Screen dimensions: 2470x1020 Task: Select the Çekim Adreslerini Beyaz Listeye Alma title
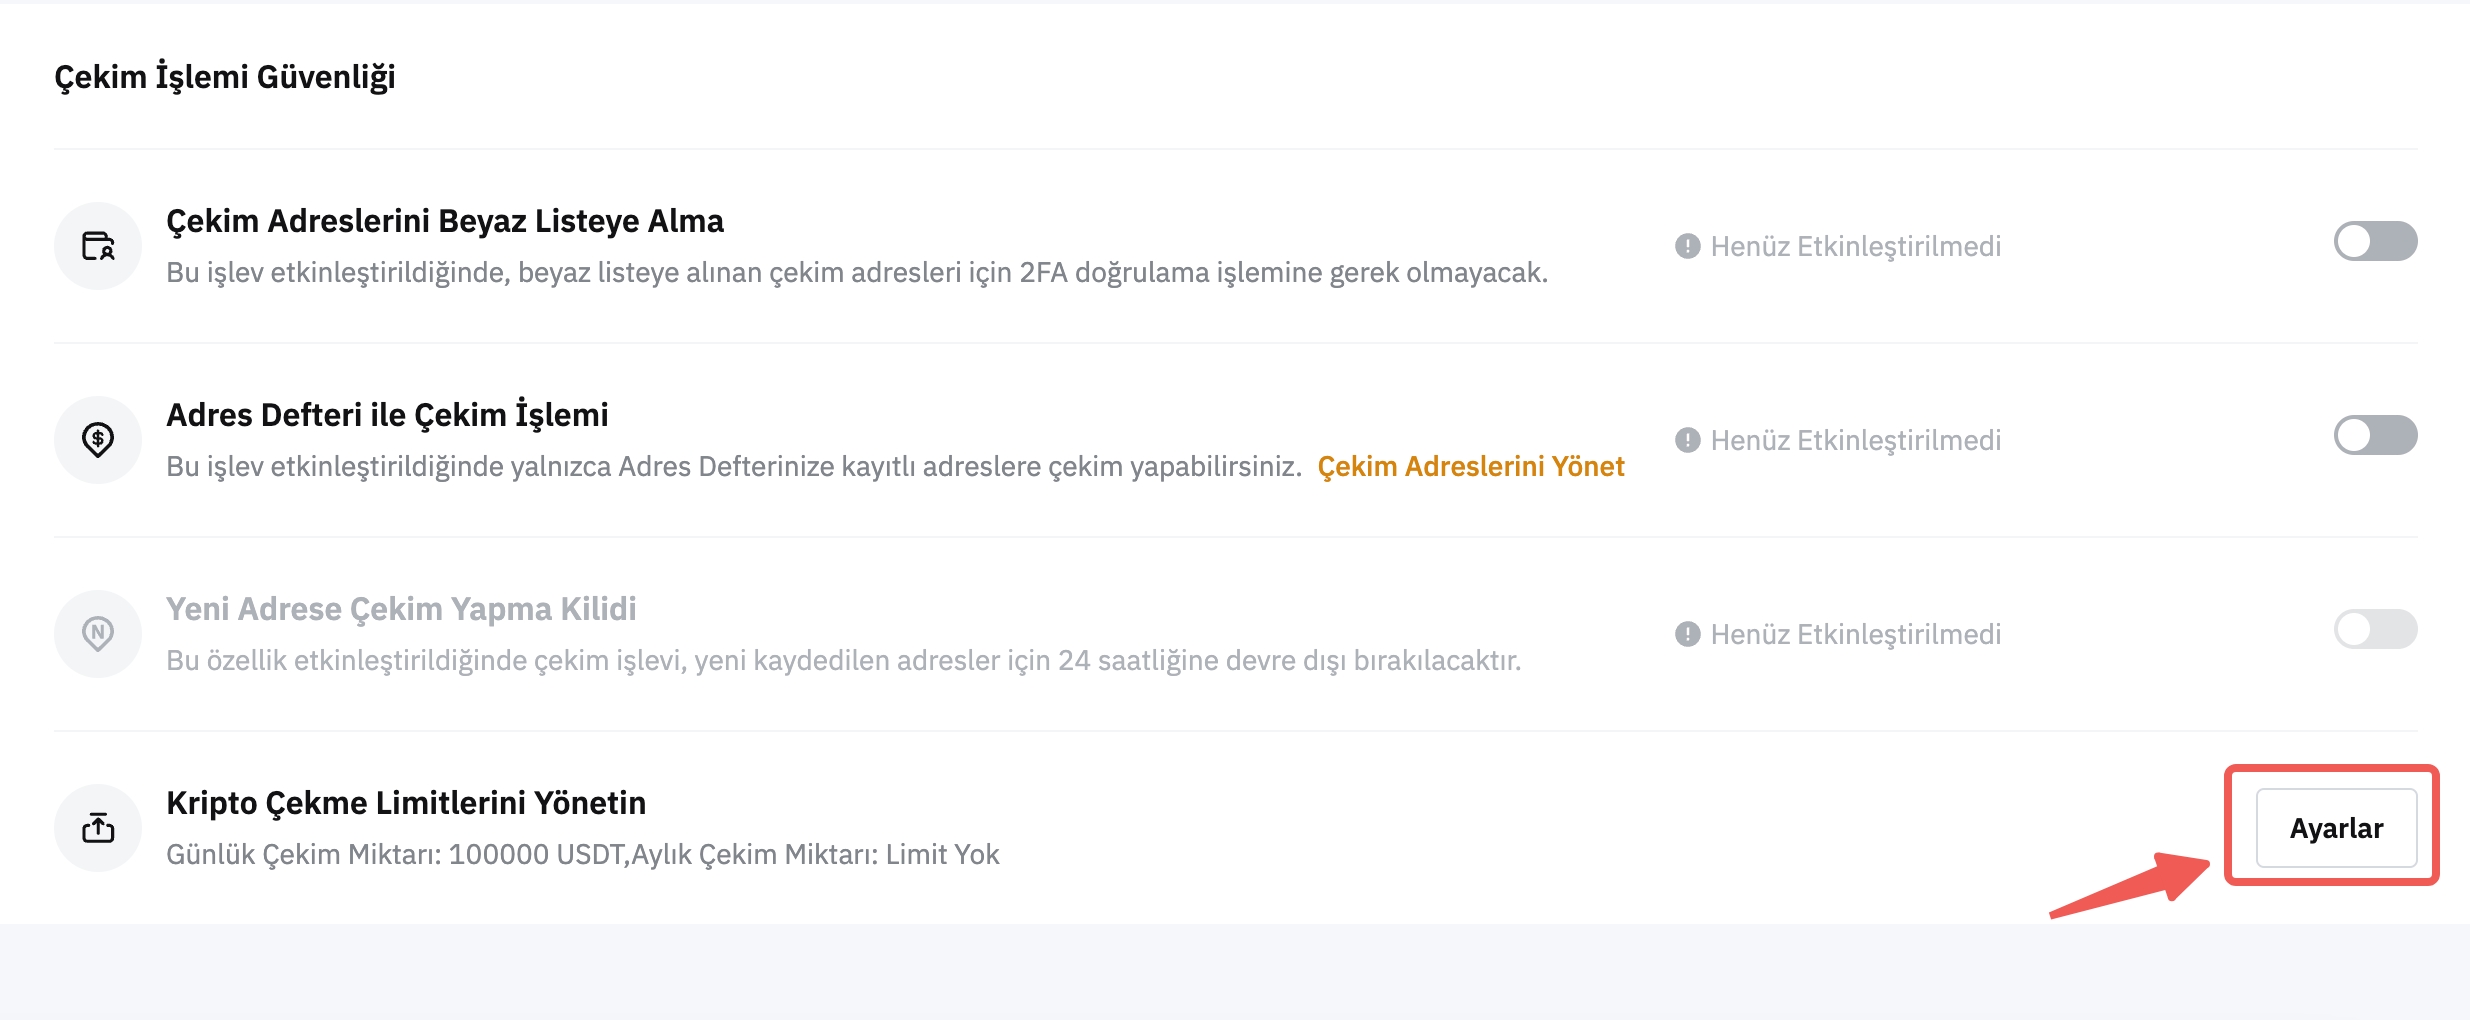coord(444,221)
